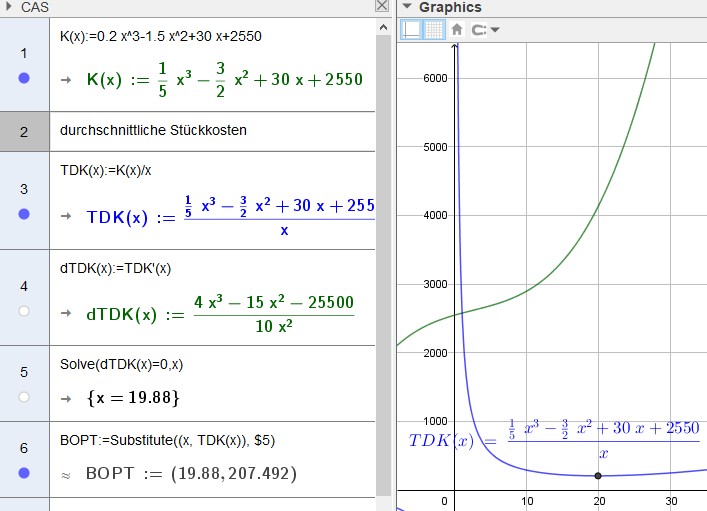Image resolution: width=707 pixels, height=511 pixels.
Task: Select the BOPT point on the graph
Action: 598,475
